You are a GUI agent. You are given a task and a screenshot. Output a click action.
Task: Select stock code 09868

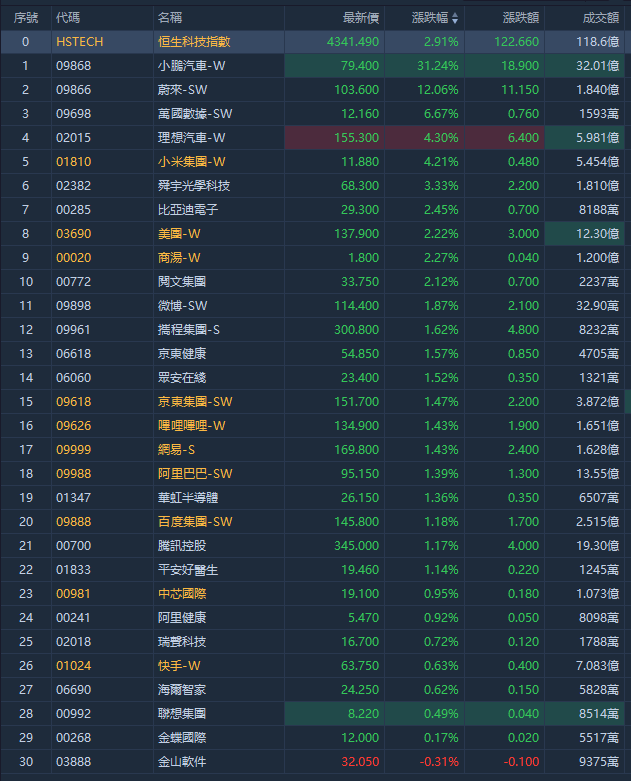74,66
